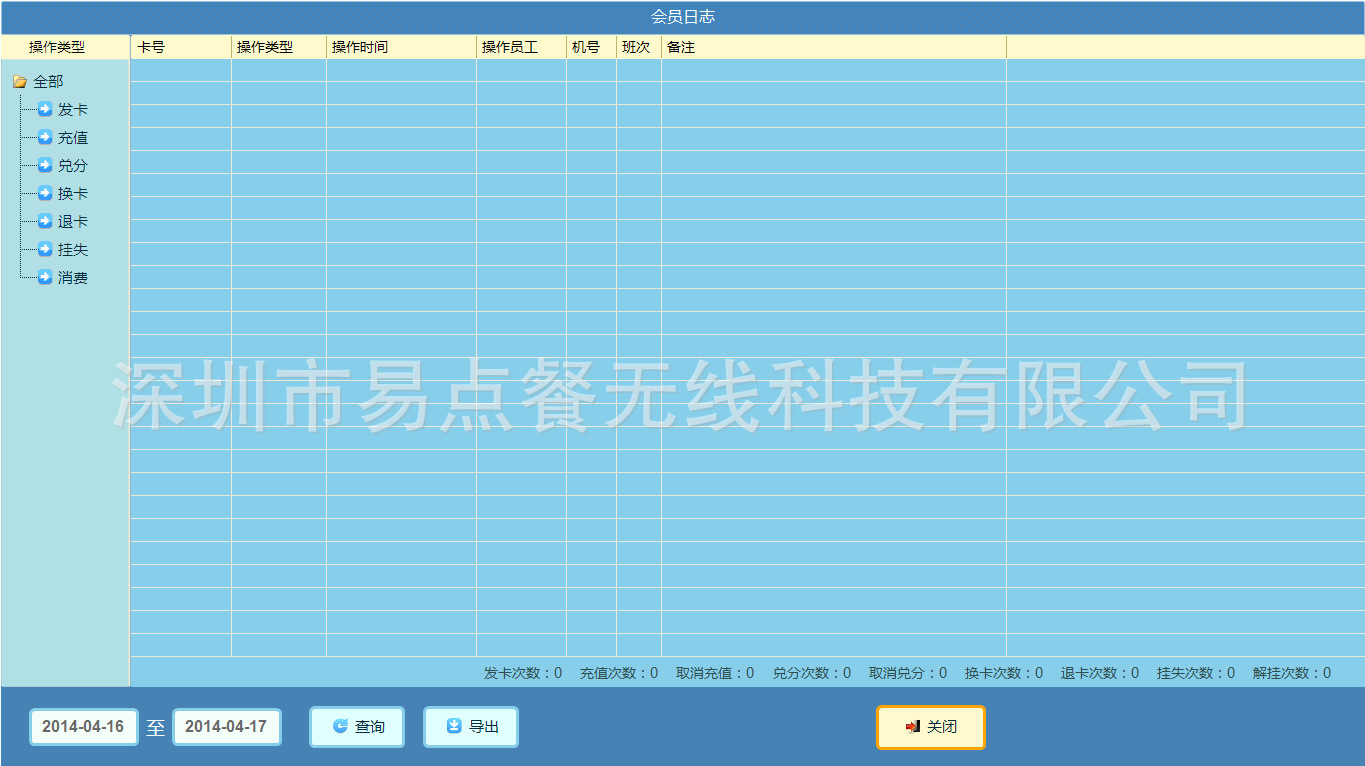This screenshot has height=766, width=1365.
Task: Click the 操作员工 column header
Action: coord(521,47)
